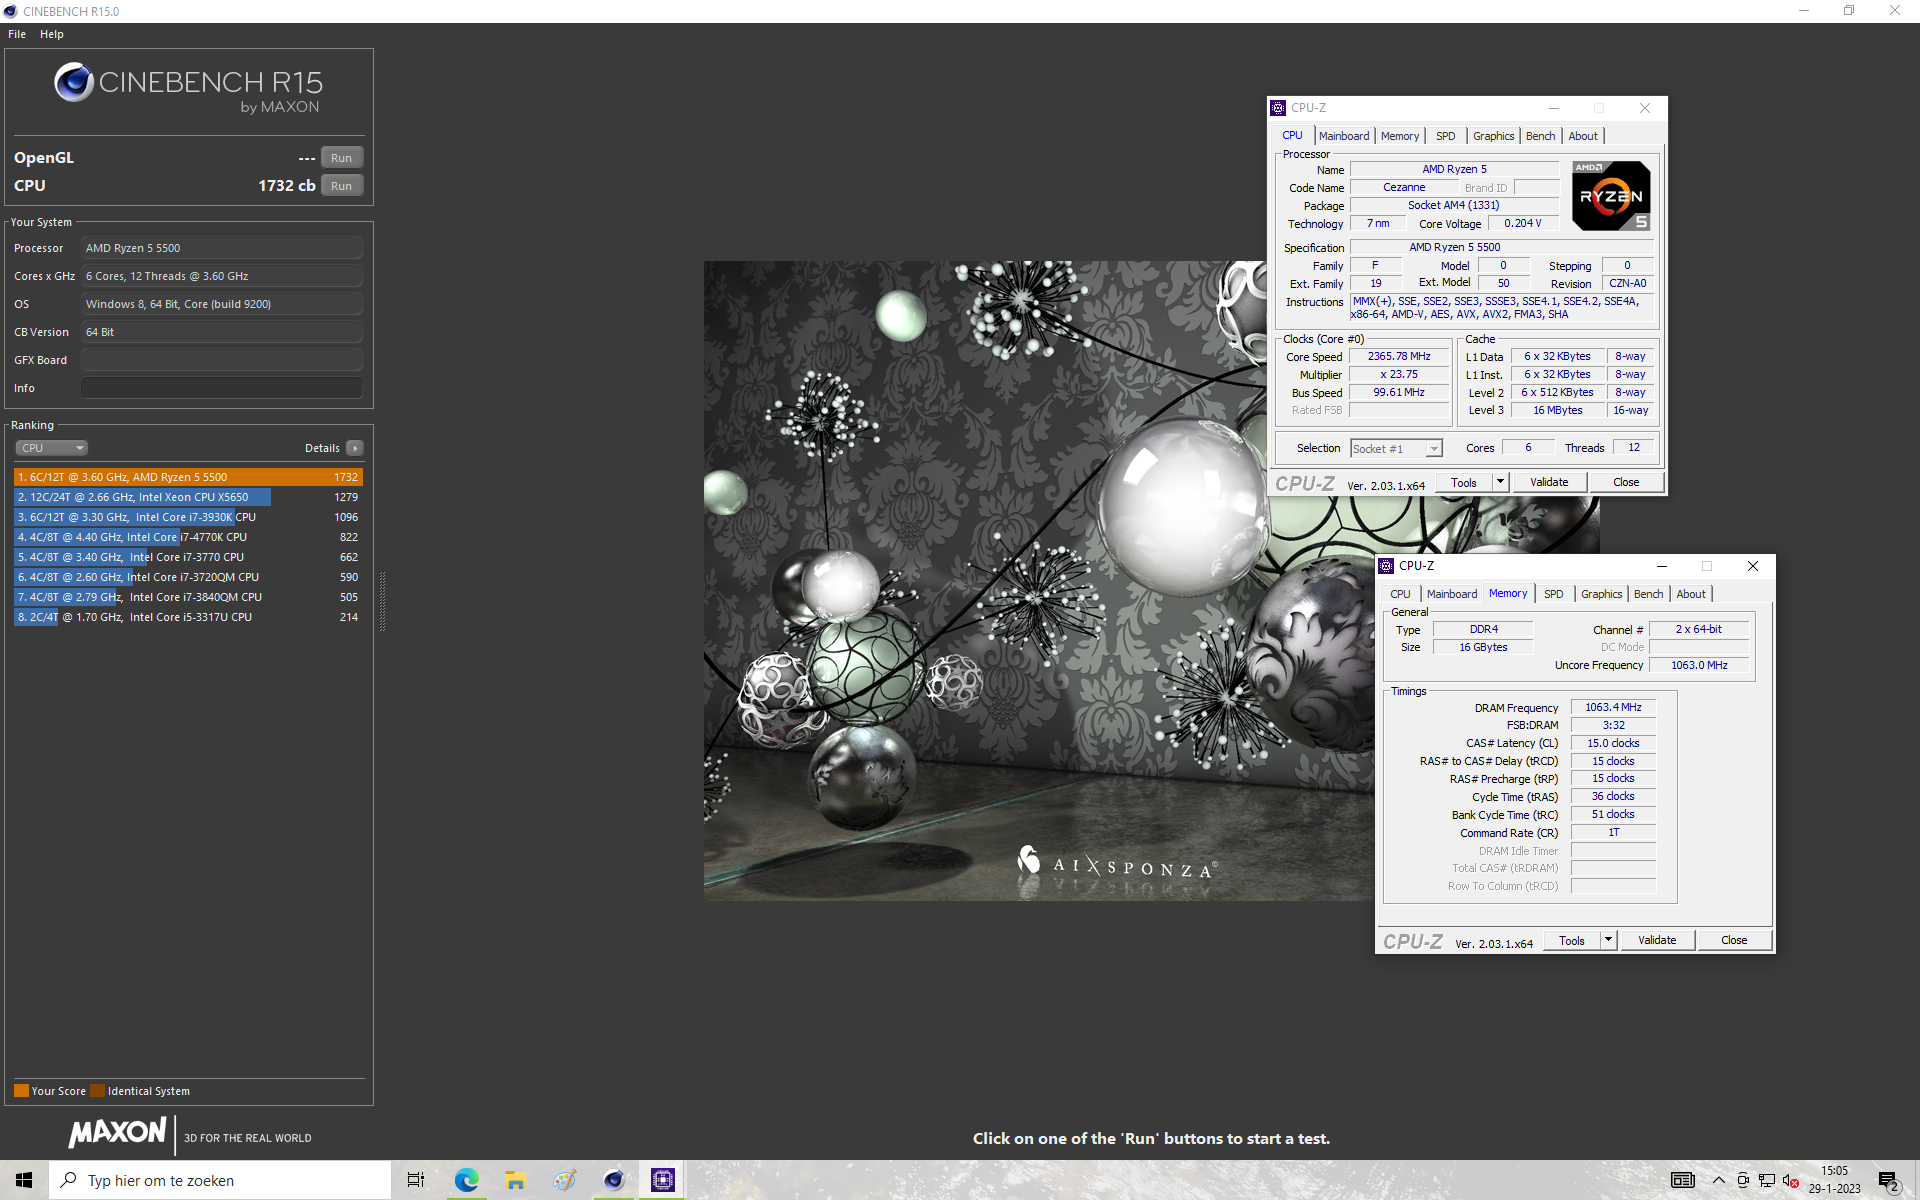The image size is (1920, 1200).
Task: Open the About tab in the upper CPU-Z window
Action: (1583, 136)
